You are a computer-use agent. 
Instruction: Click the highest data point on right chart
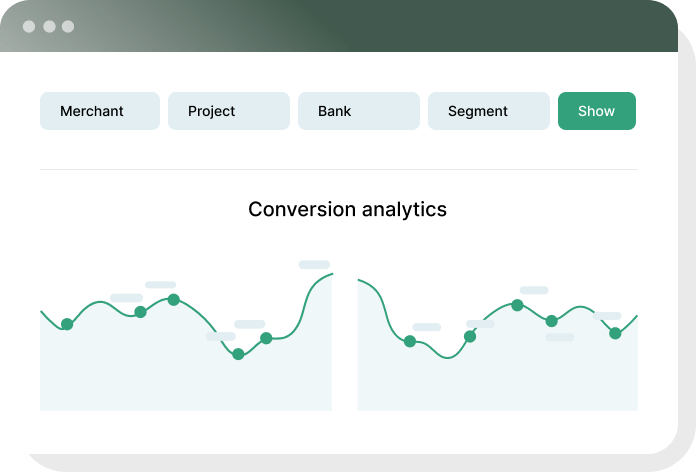[517, 305]
